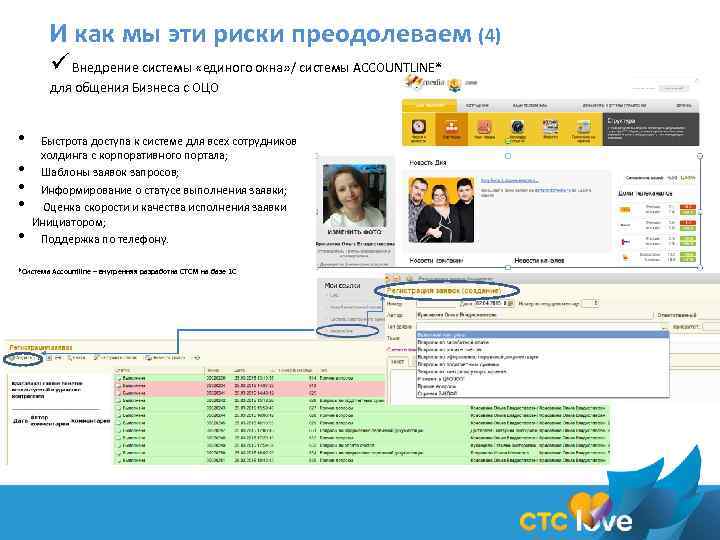This screenshot has width=720, height=540.
Task: Open the red icon tile in yellow strip
Action: (x=484, y=129)
